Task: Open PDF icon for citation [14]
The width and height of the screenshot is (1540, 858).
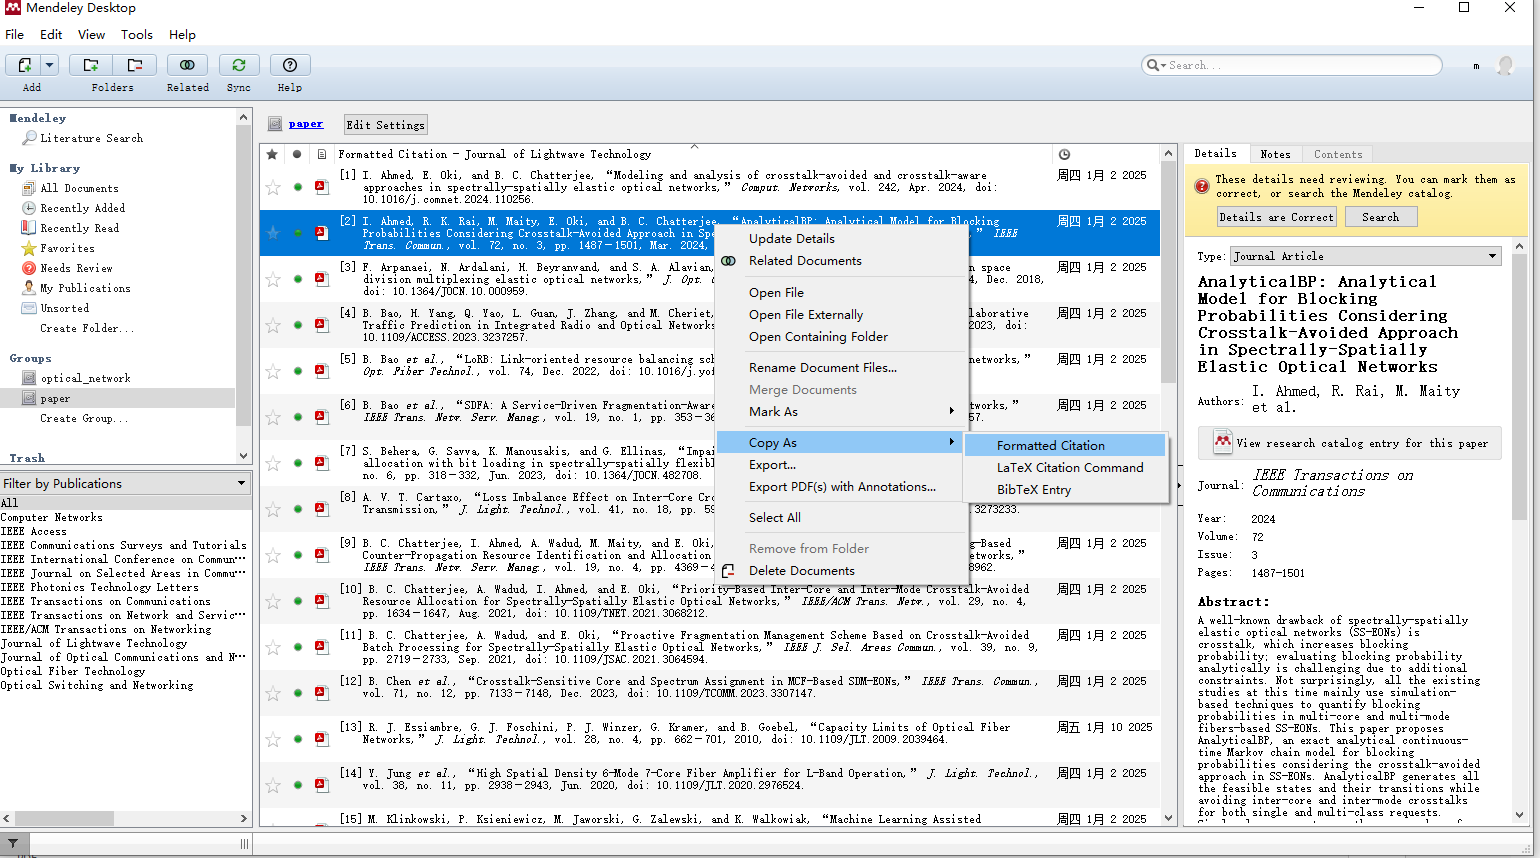Action: [321, 785]
